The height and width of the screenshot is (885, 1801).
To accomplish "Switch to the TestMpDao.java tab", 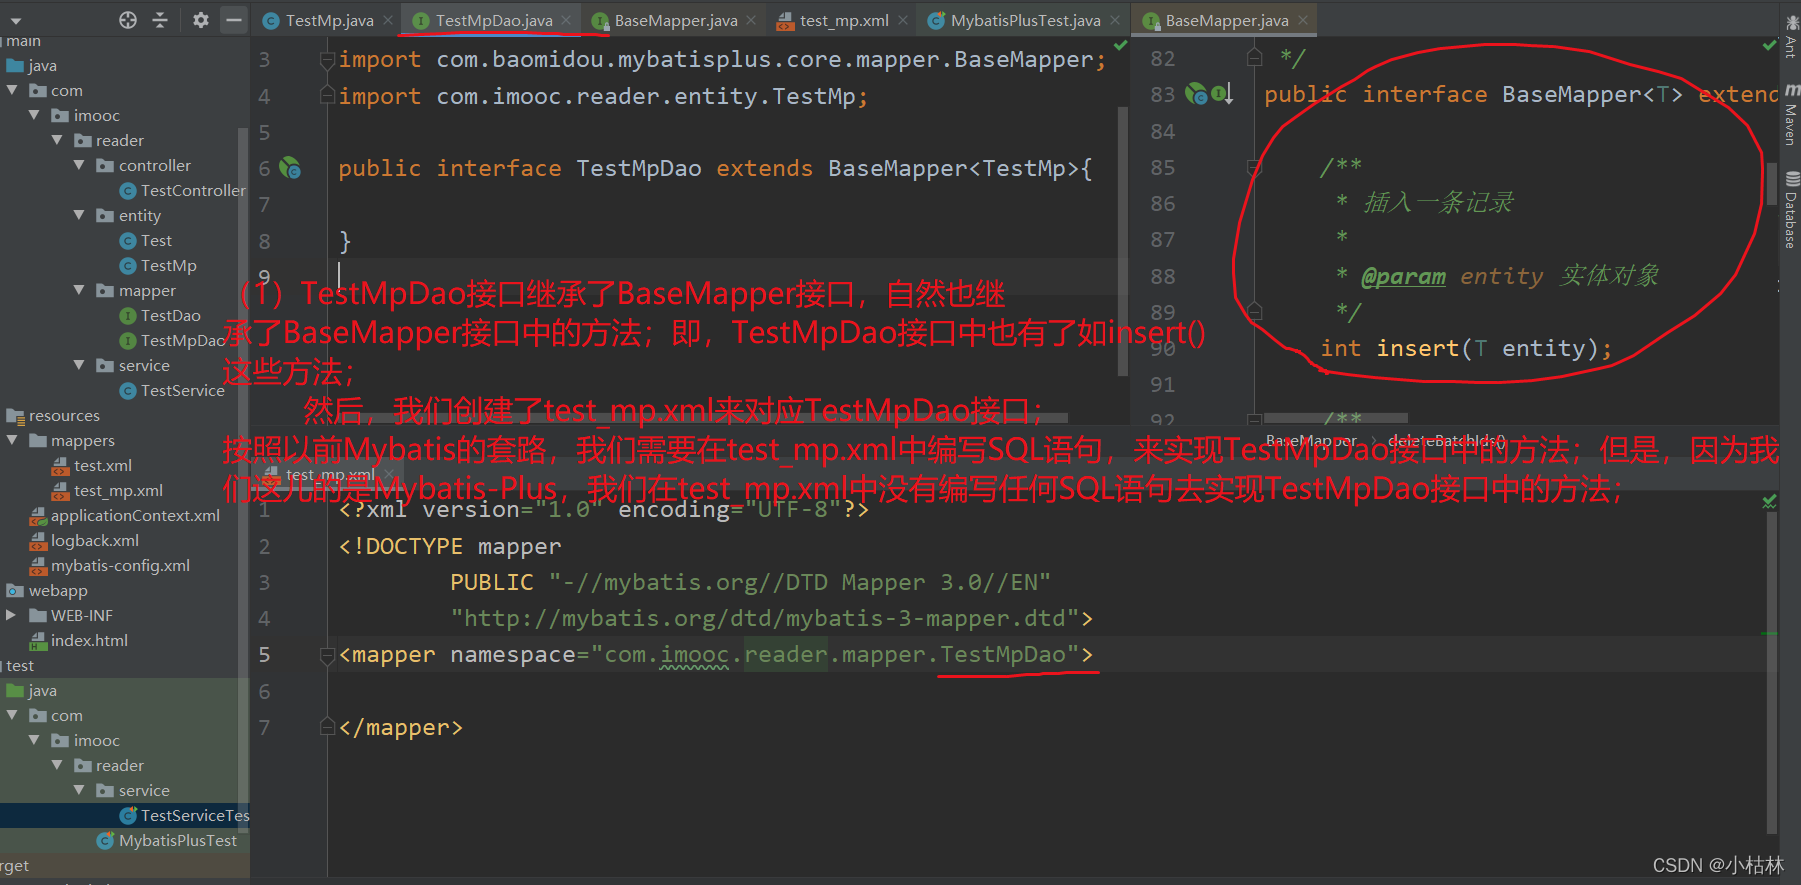I will tap(493, 20).
